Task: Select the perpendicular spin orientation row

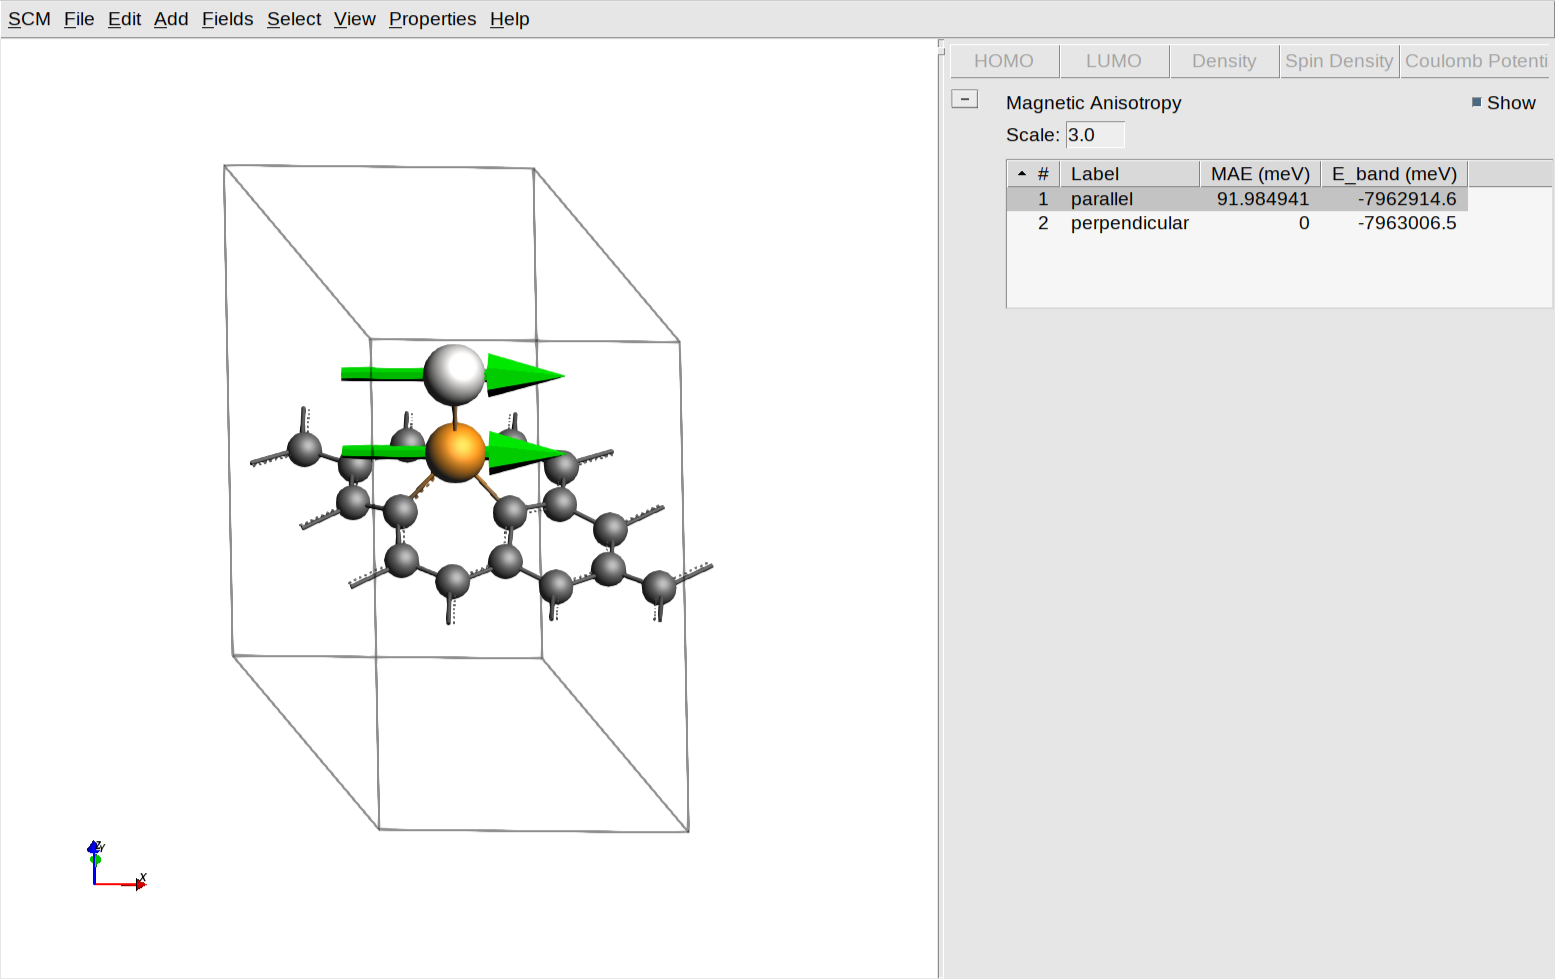Action: coord(1129,223)
